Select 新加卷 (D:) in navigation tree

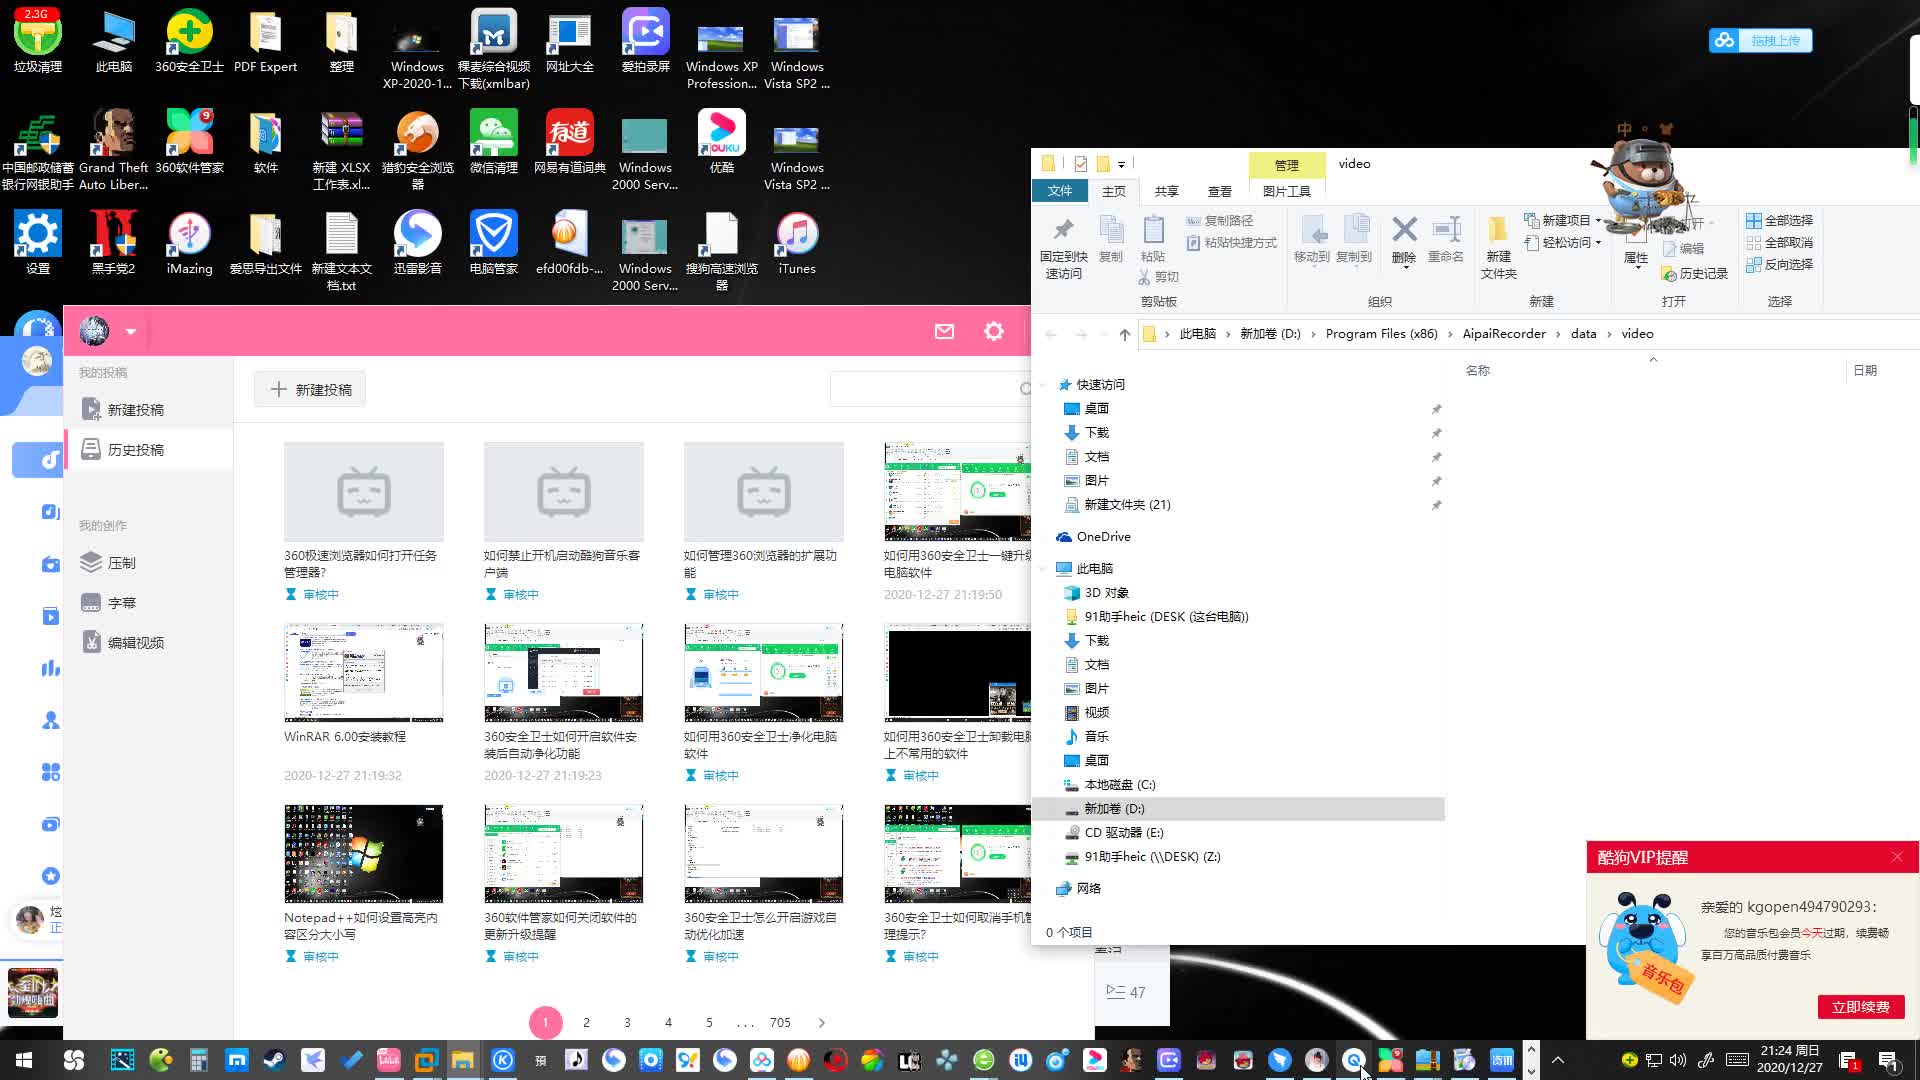(1114, 808)
